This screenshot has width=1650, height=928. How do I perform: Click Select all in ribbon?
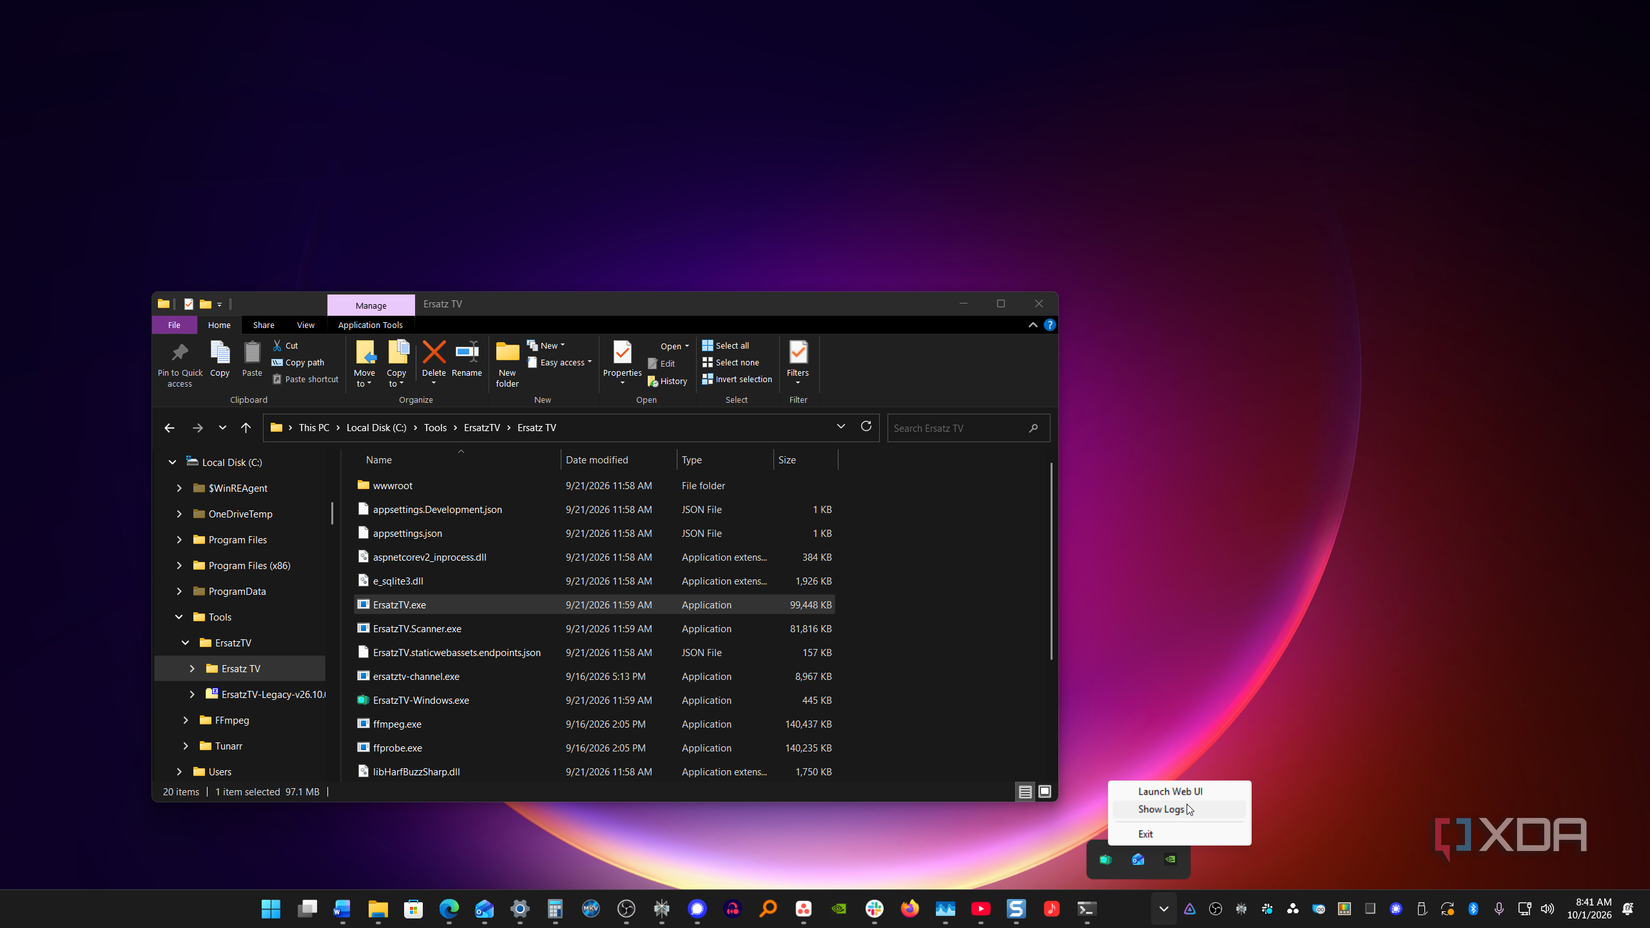click(x=726, y=346)
